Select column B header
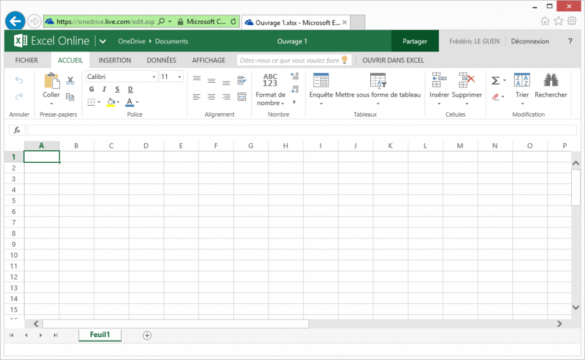The height and width of the screenshot is (360, 585). pos(76,145)
